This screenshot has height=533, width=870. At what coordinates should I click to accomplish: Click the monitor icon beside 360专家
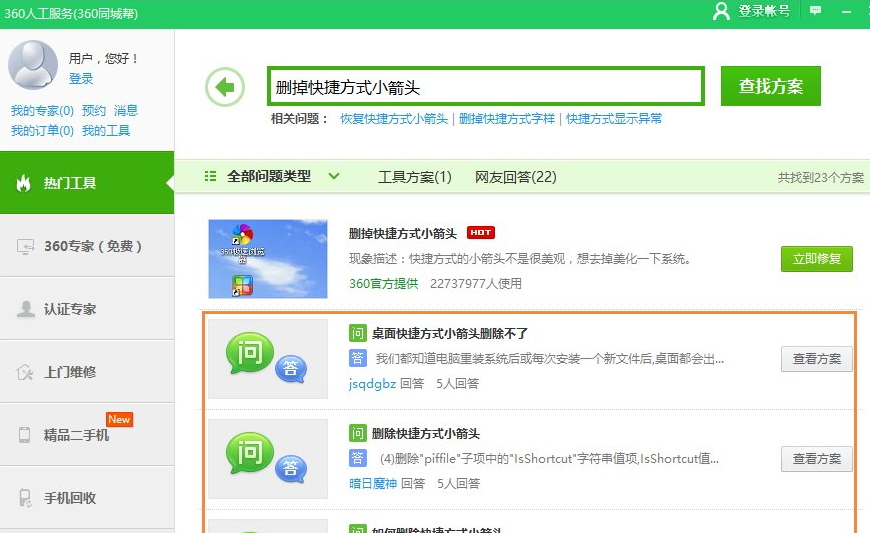(25, 246)
